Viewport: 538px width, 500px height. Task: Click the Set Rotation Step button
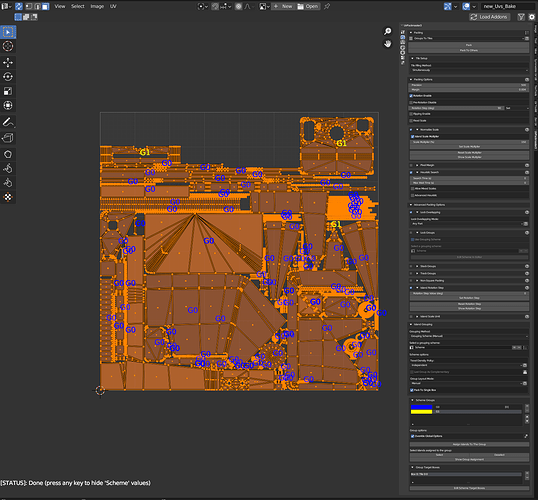click(x=469, y=298)
